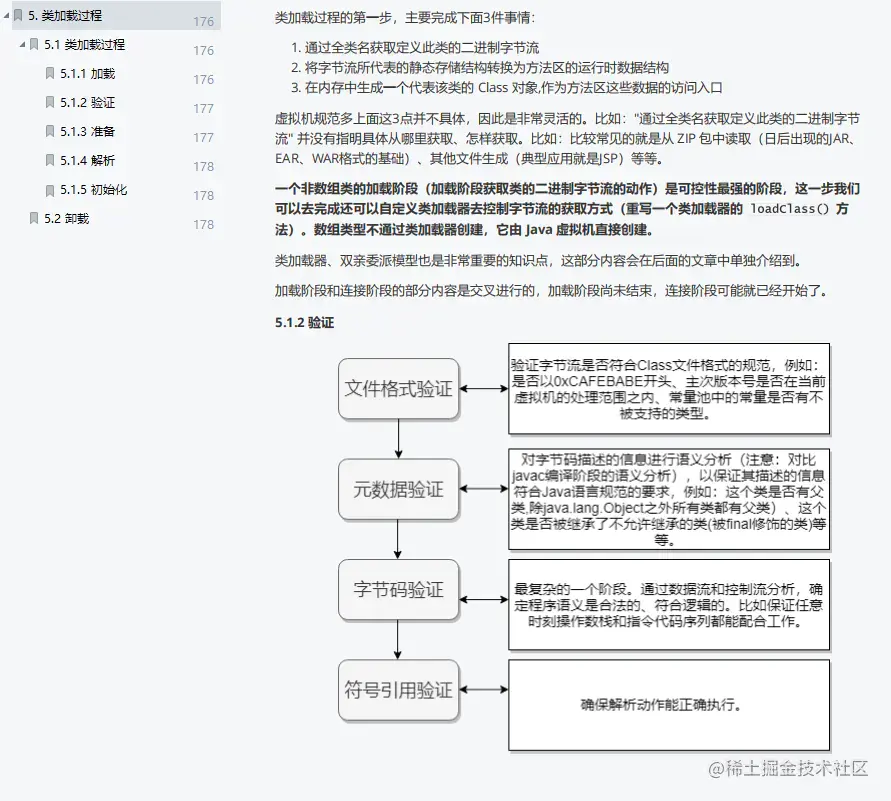Click the bookmark icon beside "5.1.1 加载"
Image resolution: width=891 pixels, height=801 pixels.
tap(49, 73)
